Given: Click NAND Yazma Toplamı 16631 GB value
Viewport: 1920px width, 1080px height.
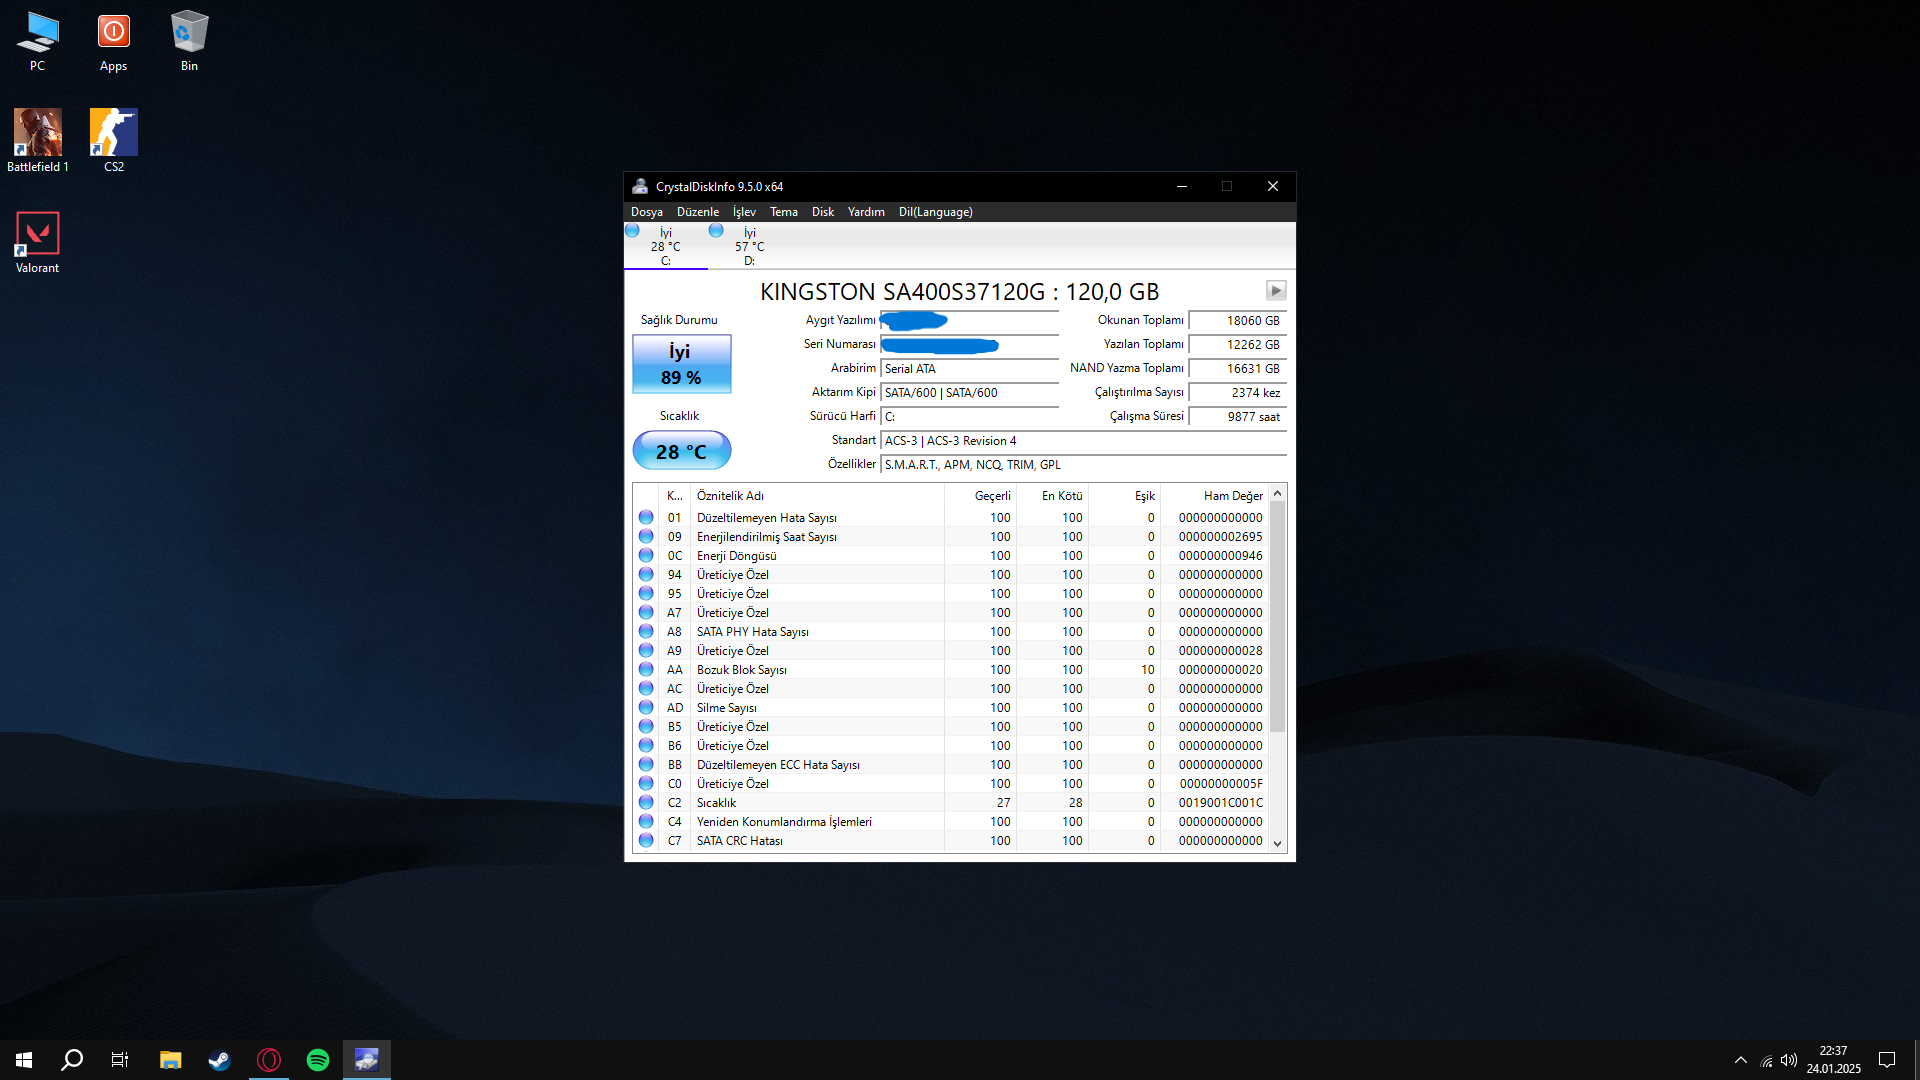Looking at the screenshot, I should click(1237, 369).
